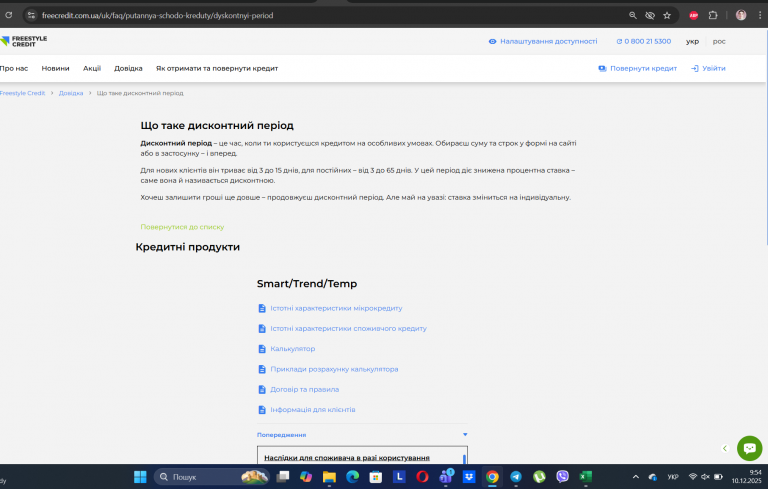Open the ABP Adblock Plus extension

(694, 15)
